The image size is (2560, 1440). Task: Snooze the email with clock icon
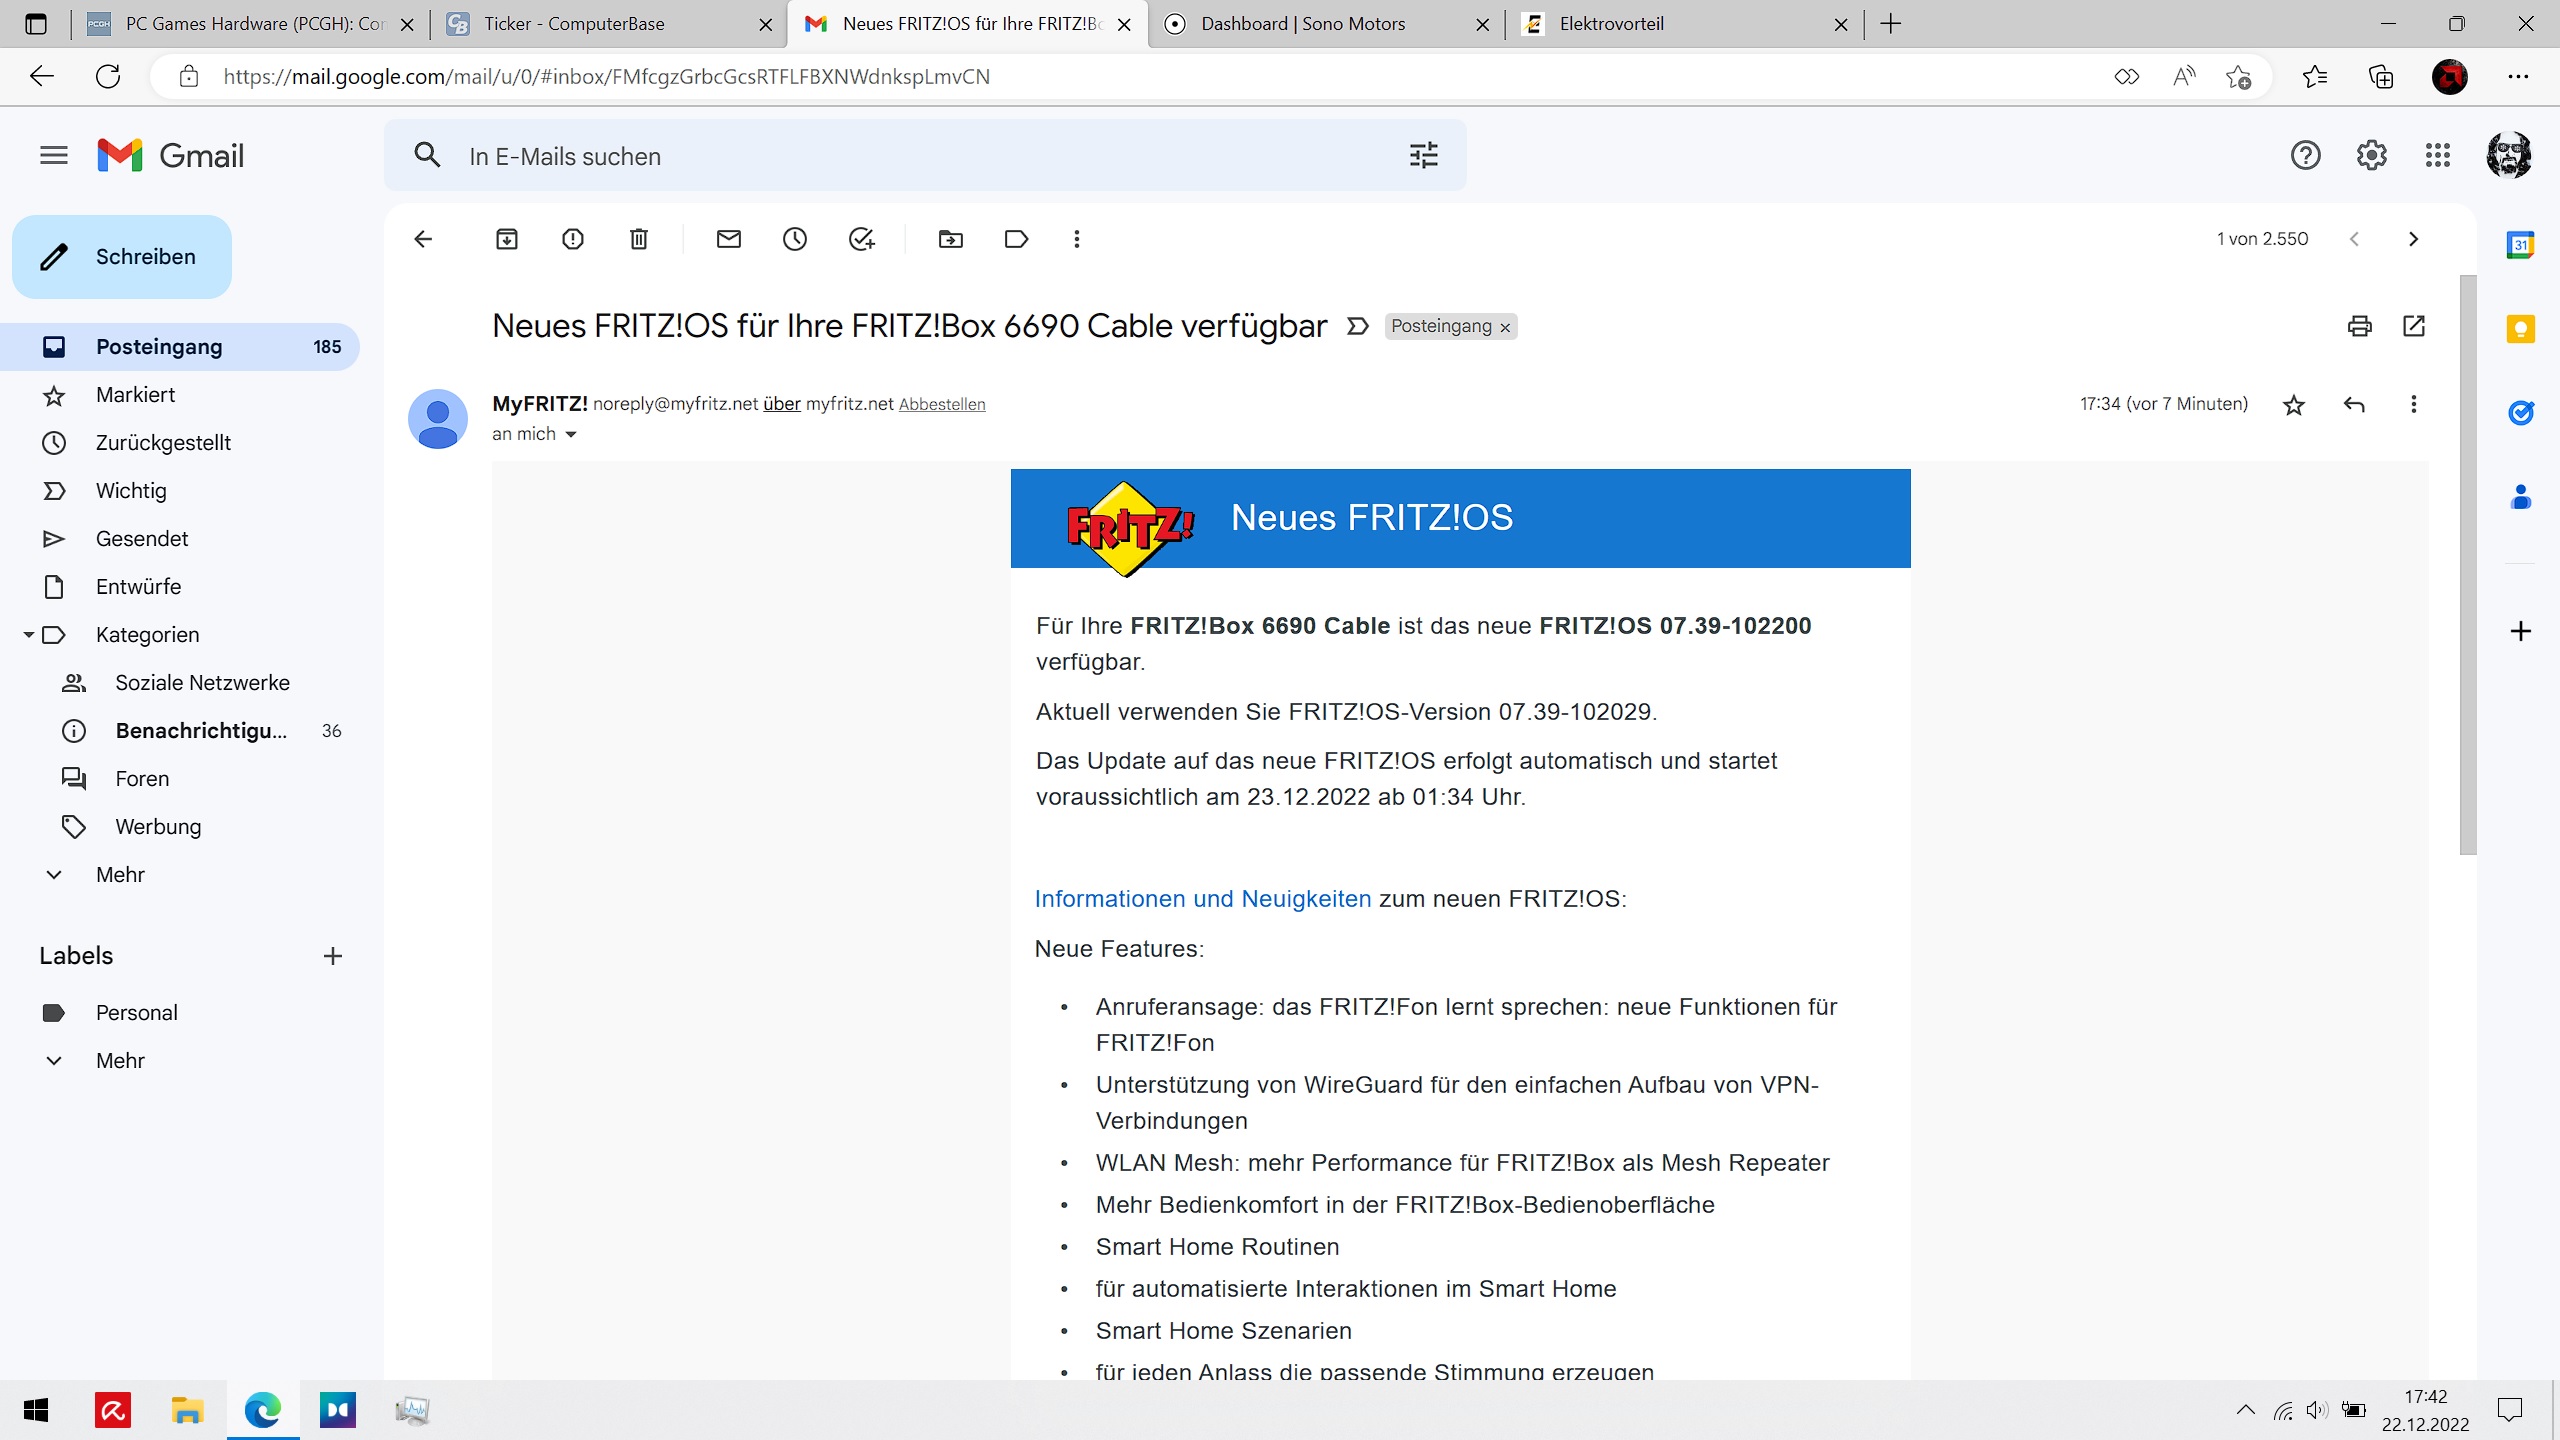pyautogui.click(x=795, y=239)
